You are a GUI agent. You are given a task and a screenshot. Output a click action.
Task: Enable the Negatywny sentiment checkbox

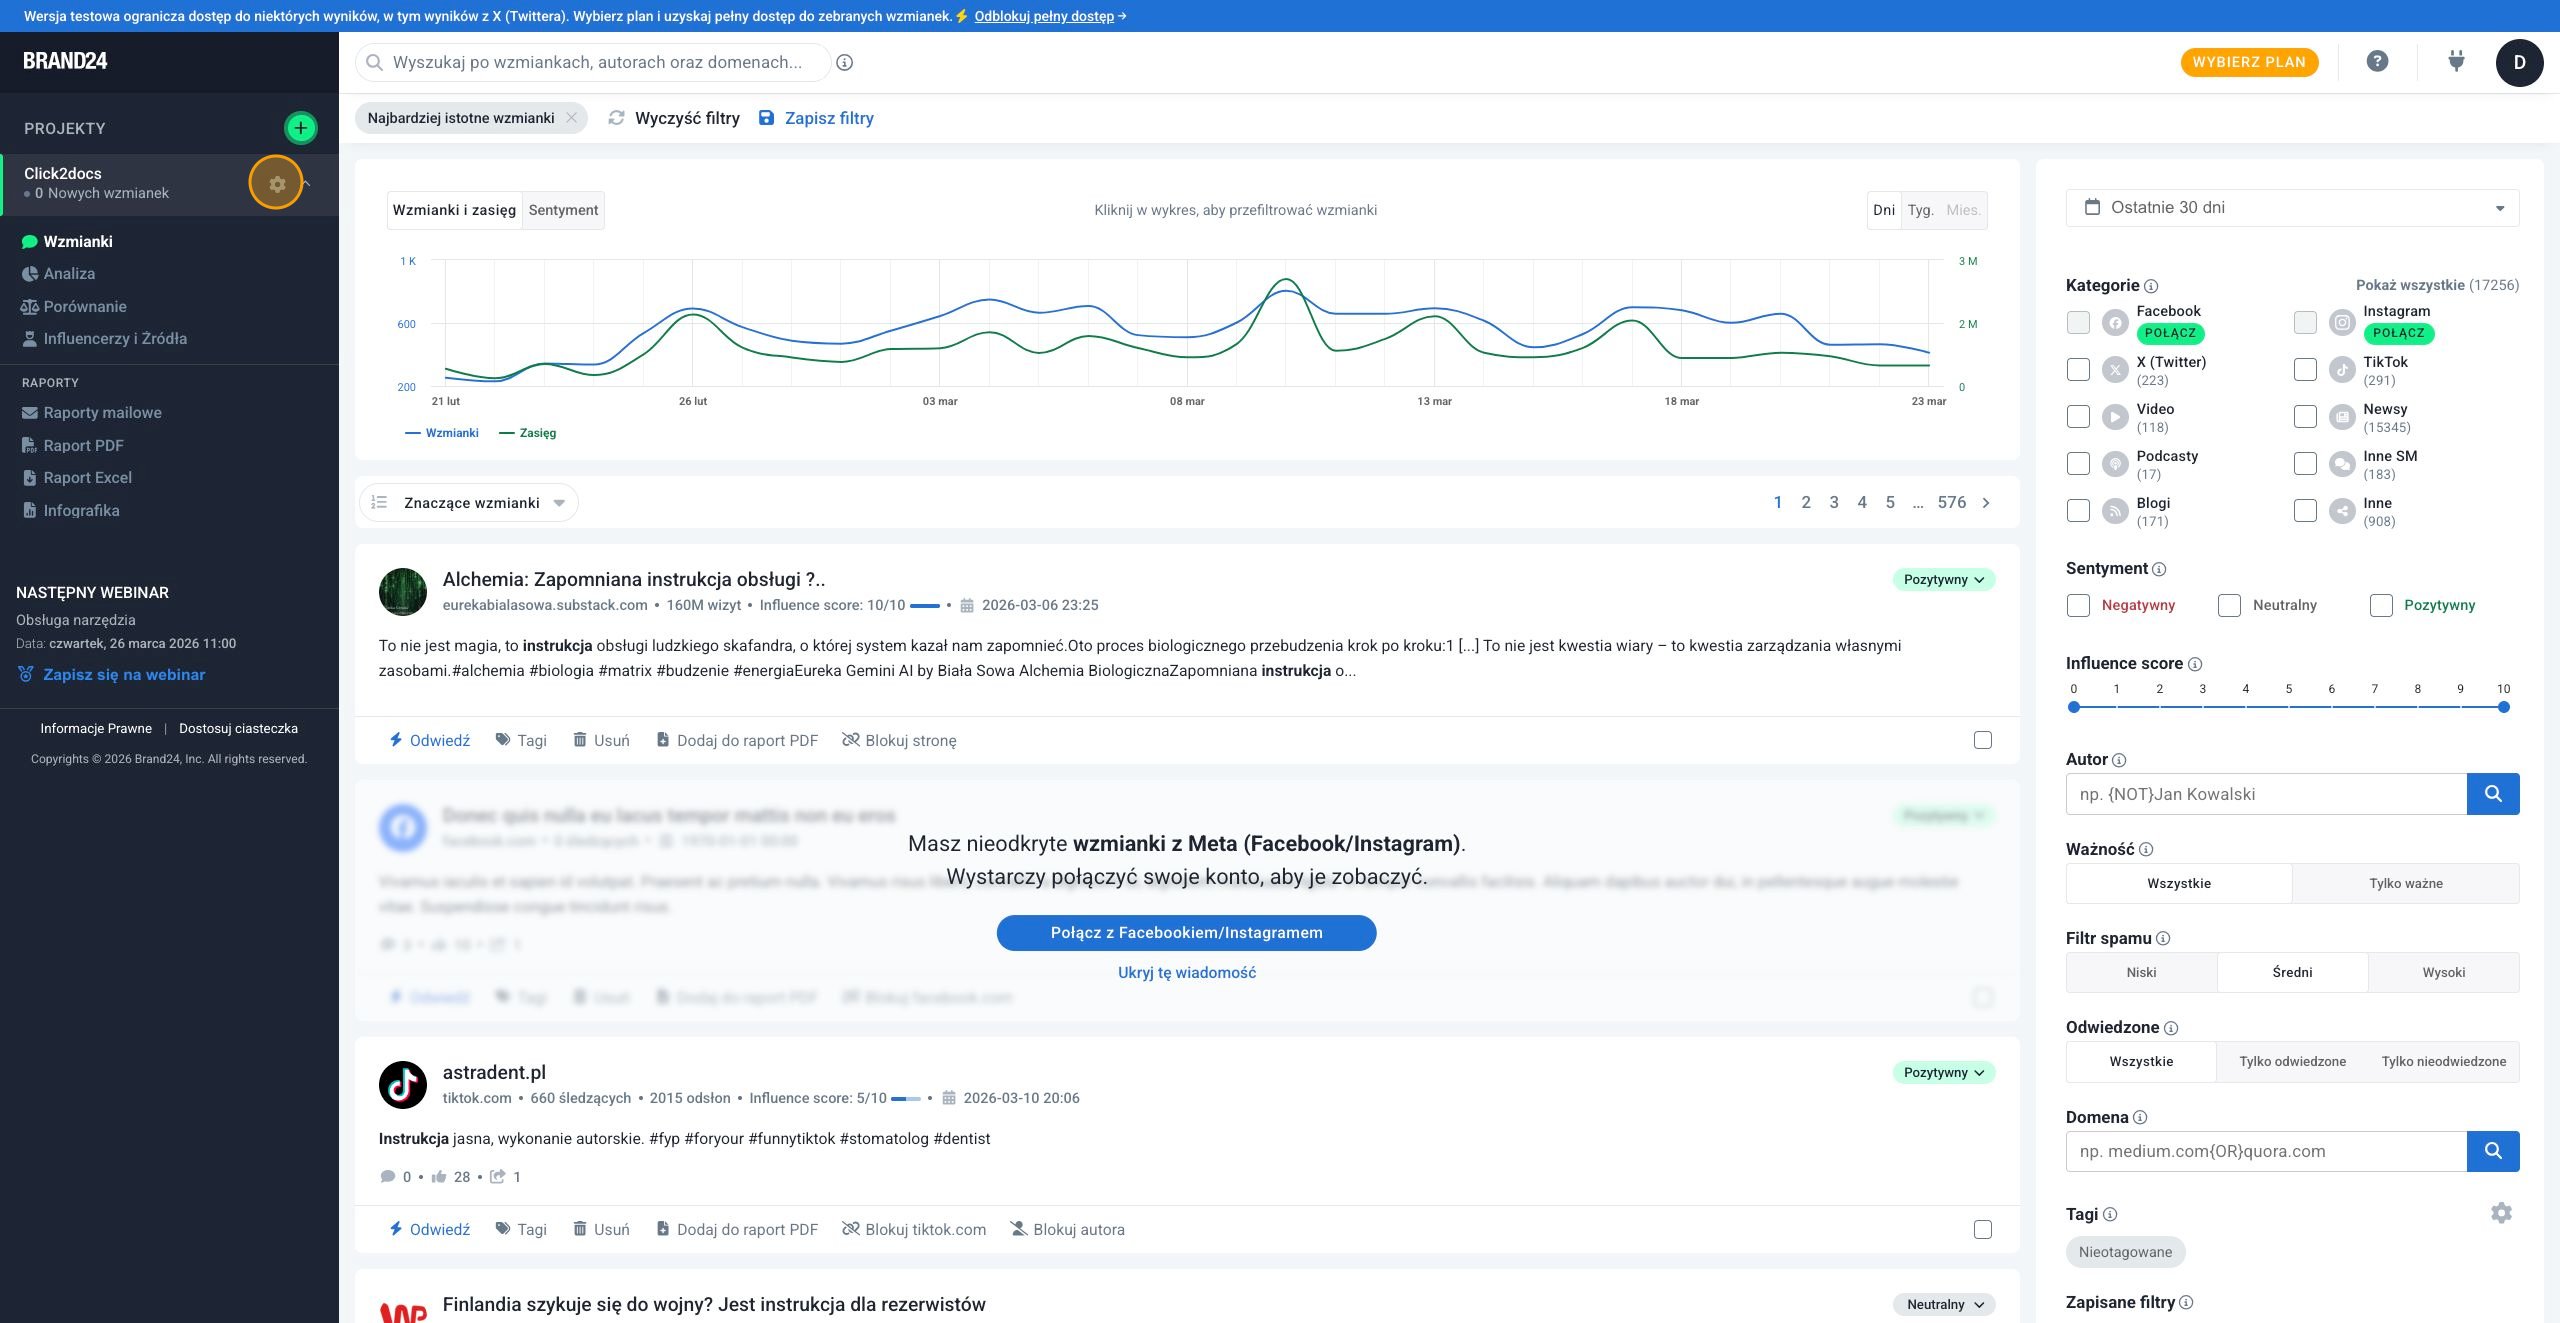pyautogui.click(x=2078, y=605)
